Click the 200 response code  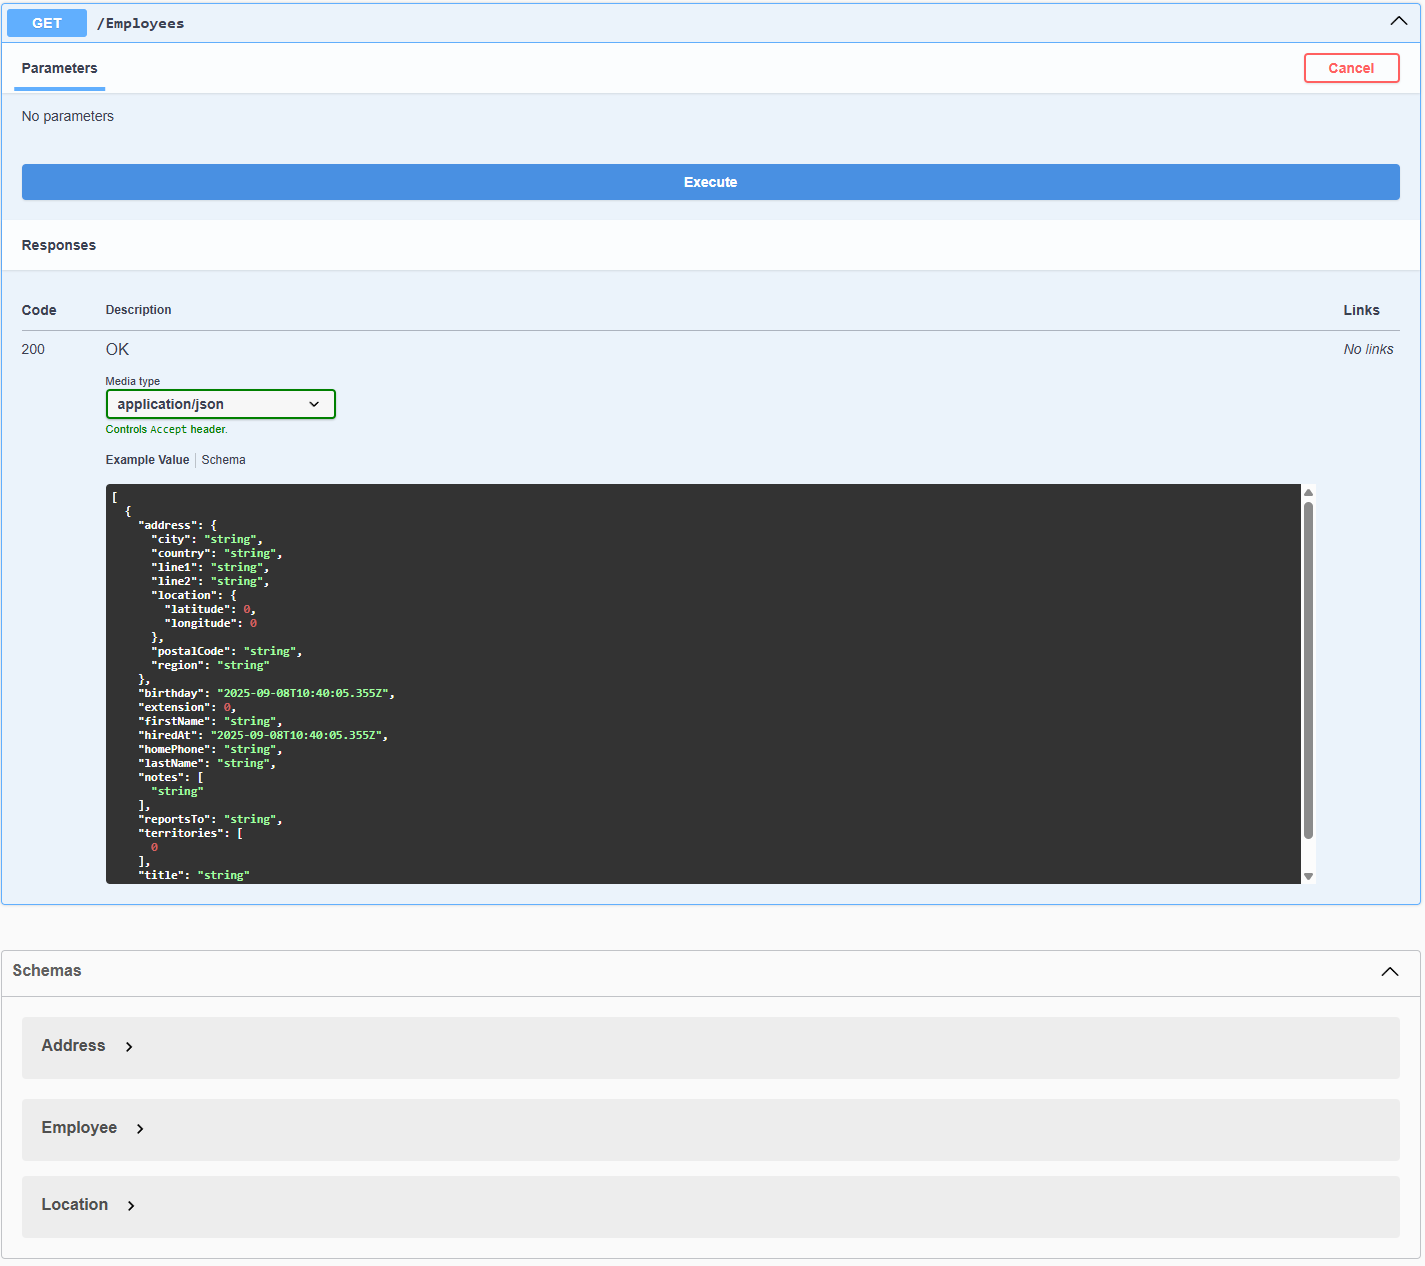(33, 349)
